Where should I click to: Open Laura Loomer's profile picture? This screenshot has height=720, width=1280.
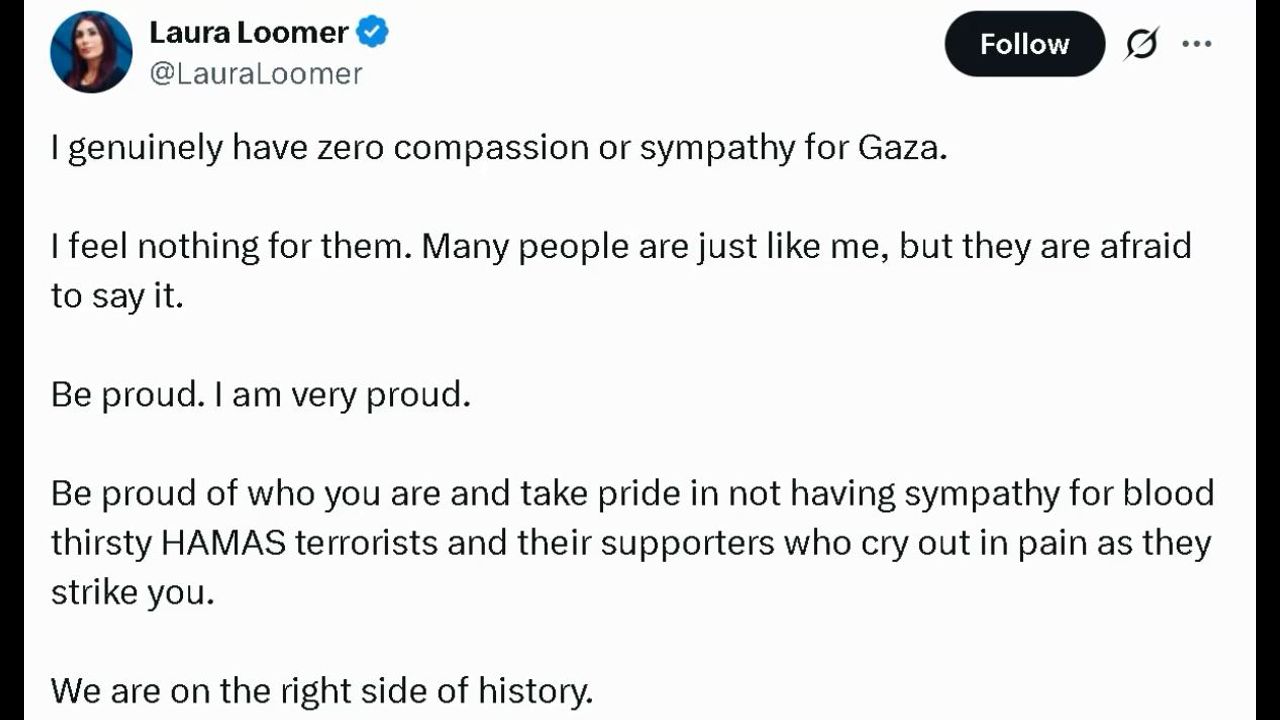(x=91, y=52)
